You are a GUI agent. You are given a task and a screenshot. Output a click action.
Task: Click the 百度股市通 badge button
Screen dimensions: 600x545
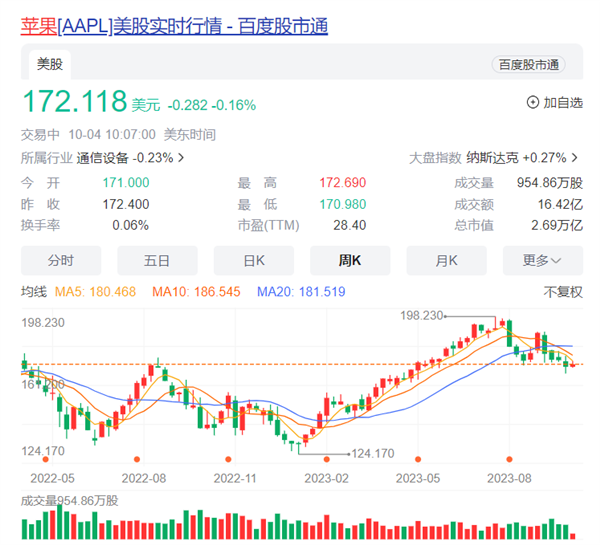pyautogui.click(x=529, y=65)
